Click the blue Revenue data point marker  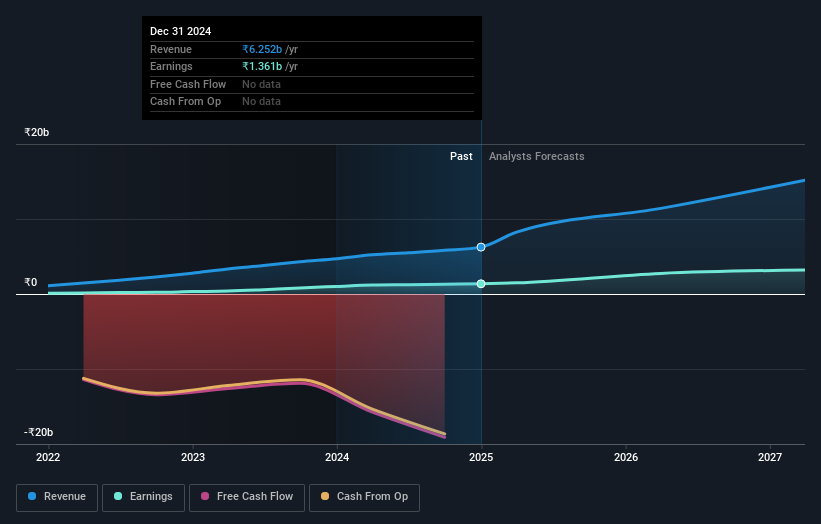click(481, 247)
